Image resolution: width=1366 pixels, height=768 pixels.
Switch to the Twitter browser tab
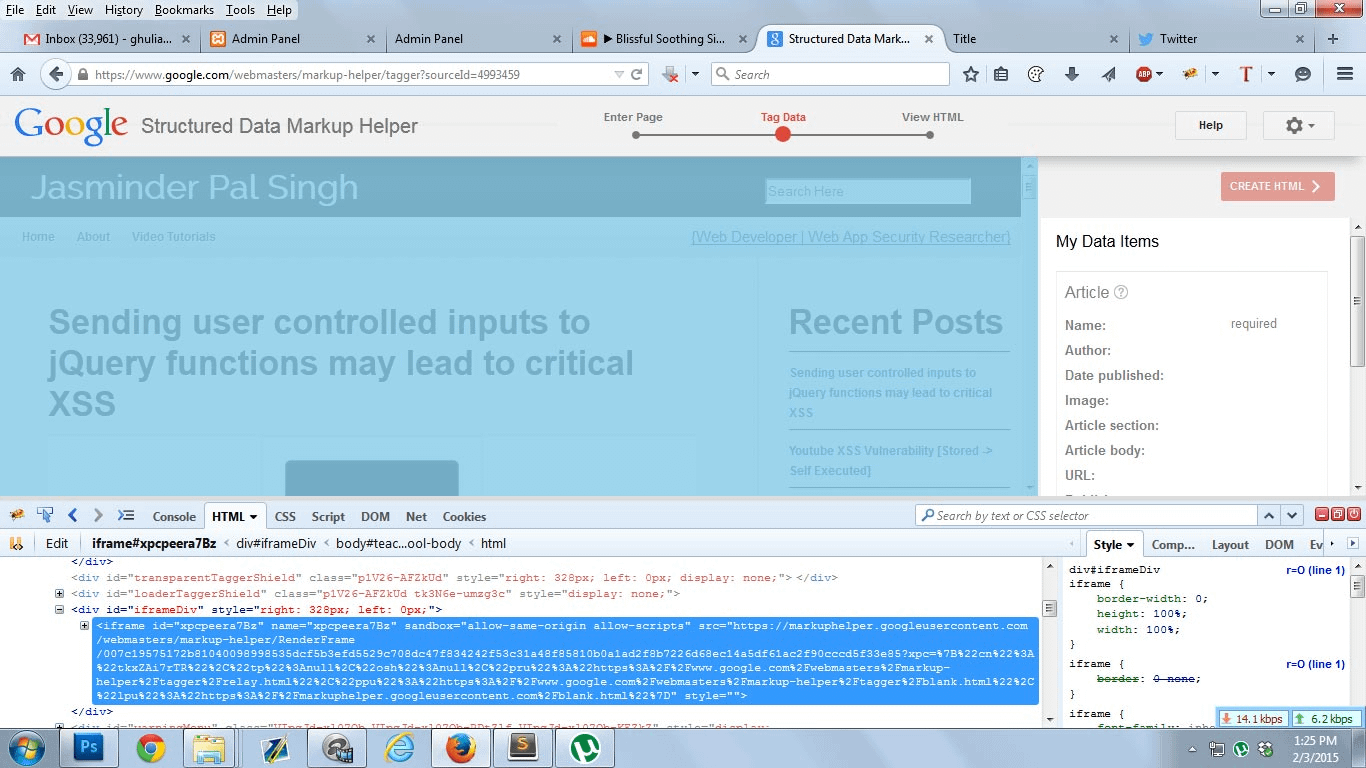coord(1221,39)
